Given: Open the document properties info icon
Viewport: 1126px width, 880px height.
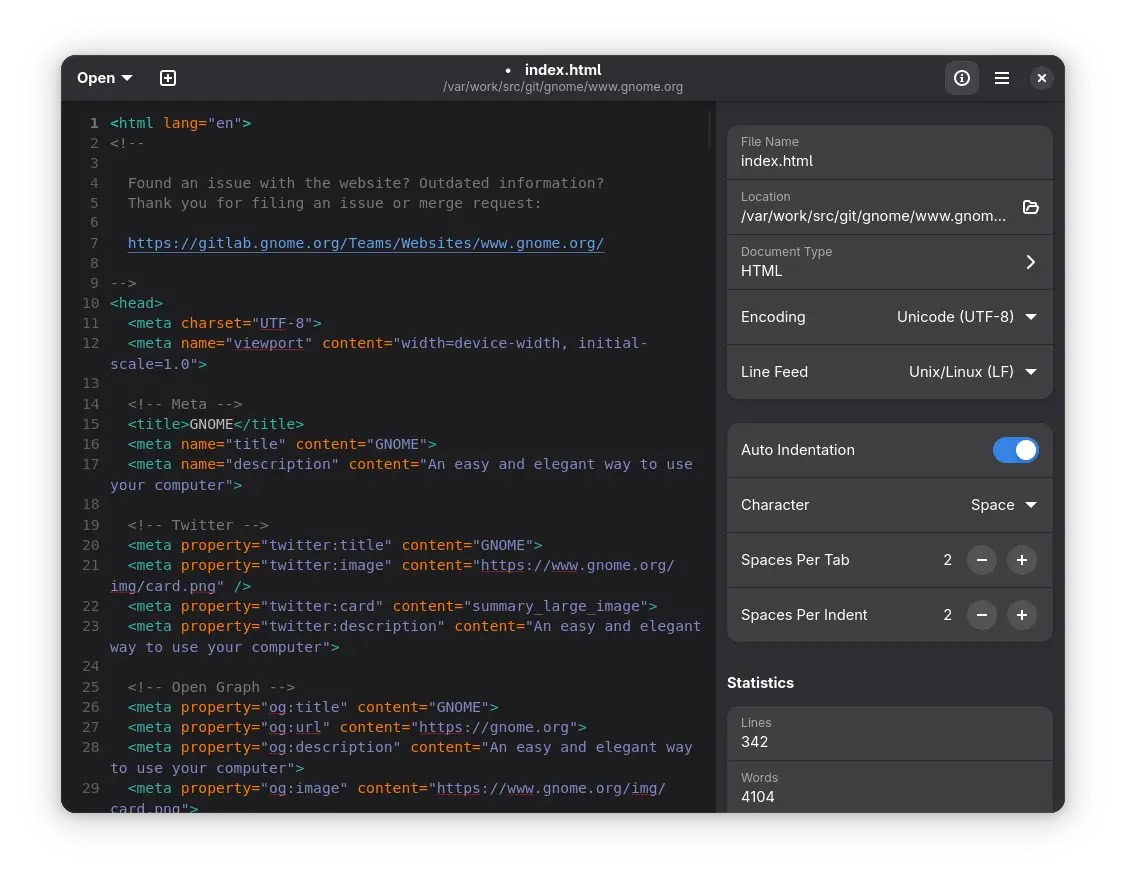Looking at the screenshot, I should pyautogui.click(x=962, y=78).
